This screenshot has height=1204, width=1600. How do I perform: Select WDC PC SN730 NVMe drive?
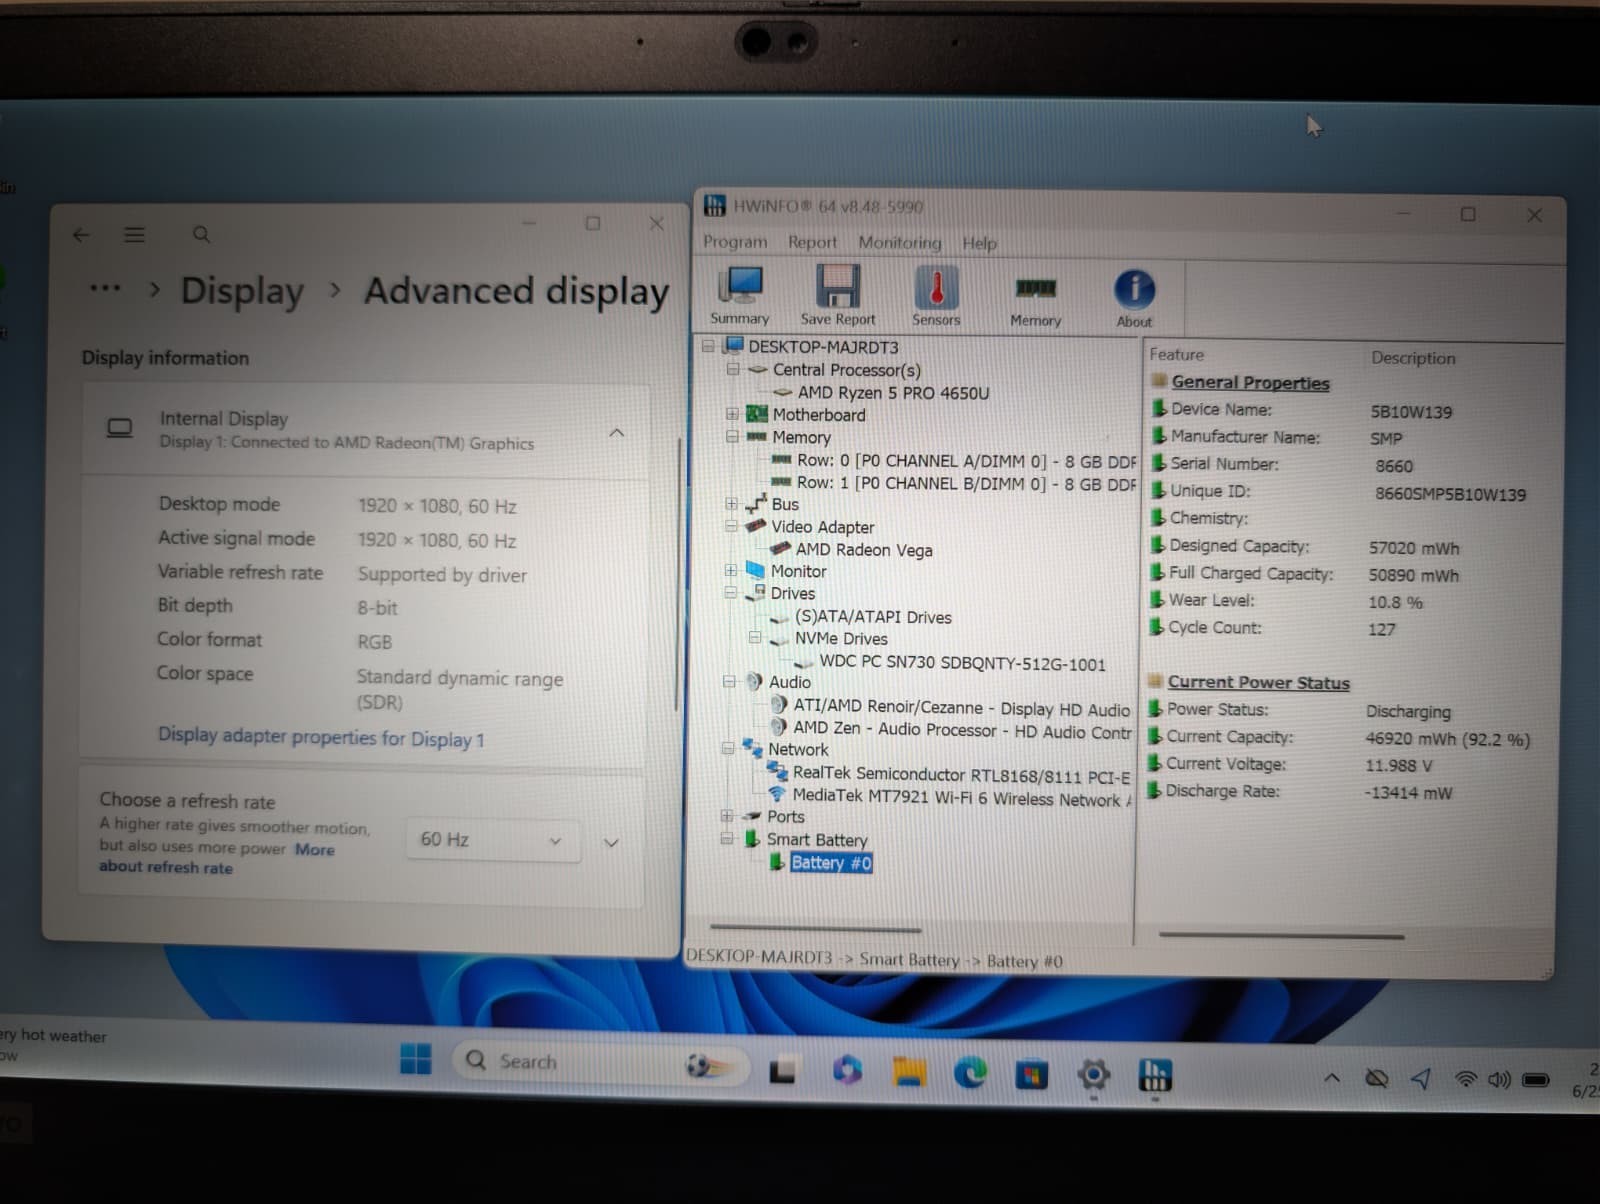(962, 663)
